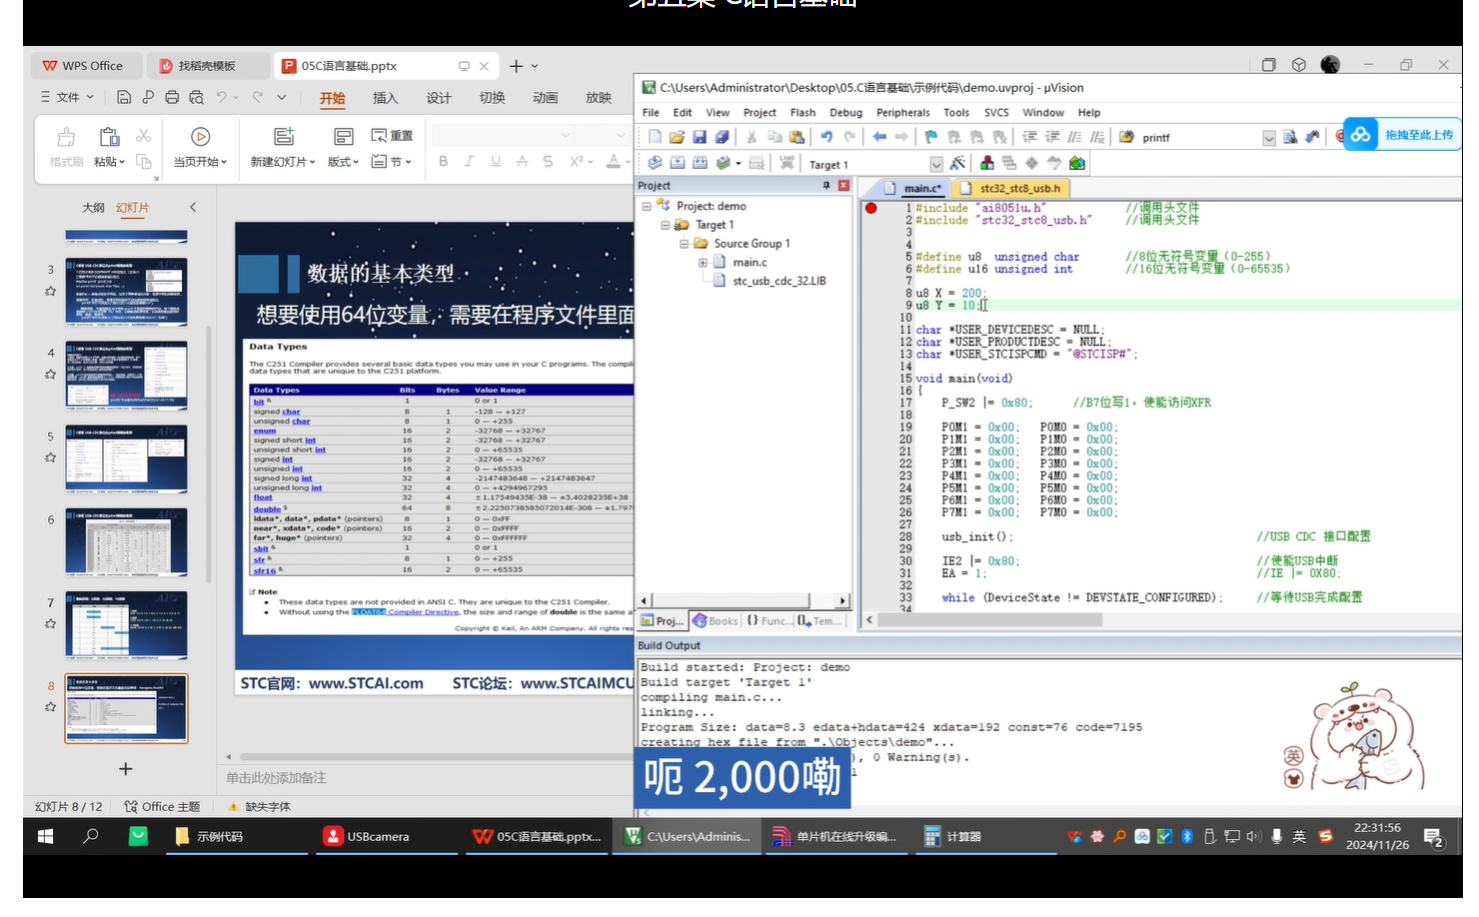Viewport: 1479px width, 917px height.
Task: Collapse Source Group 1 tree node
Action: 684,244
